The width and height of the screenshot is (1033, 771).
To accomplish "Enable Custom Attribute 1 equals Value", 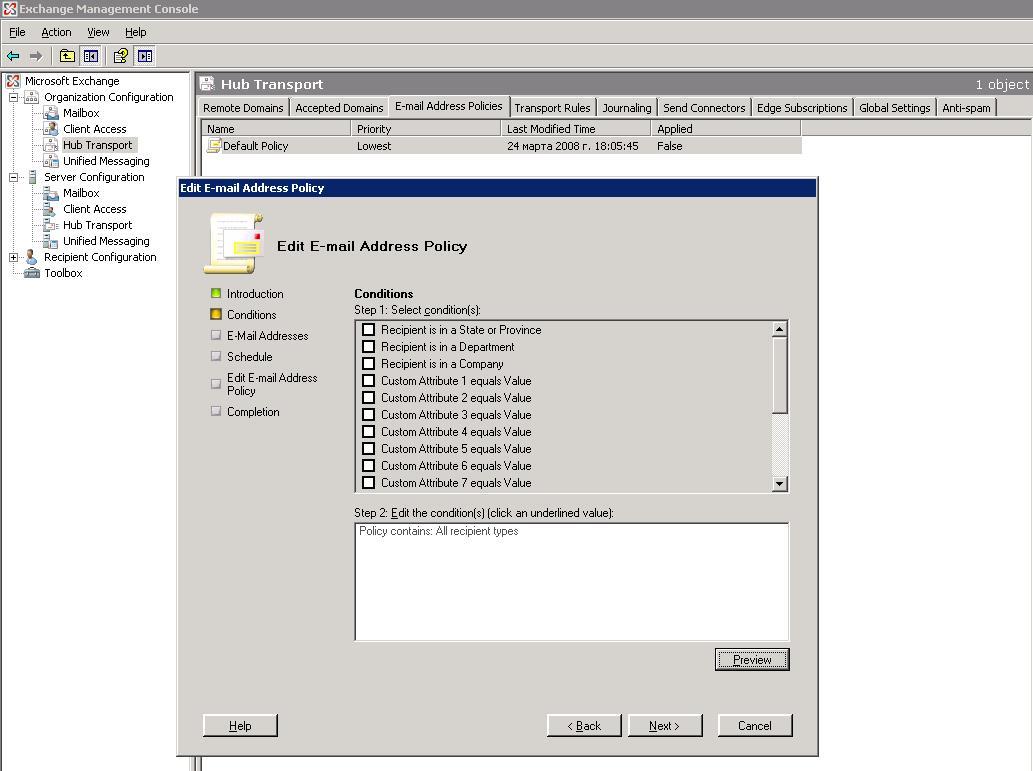I will click(369, 381).
